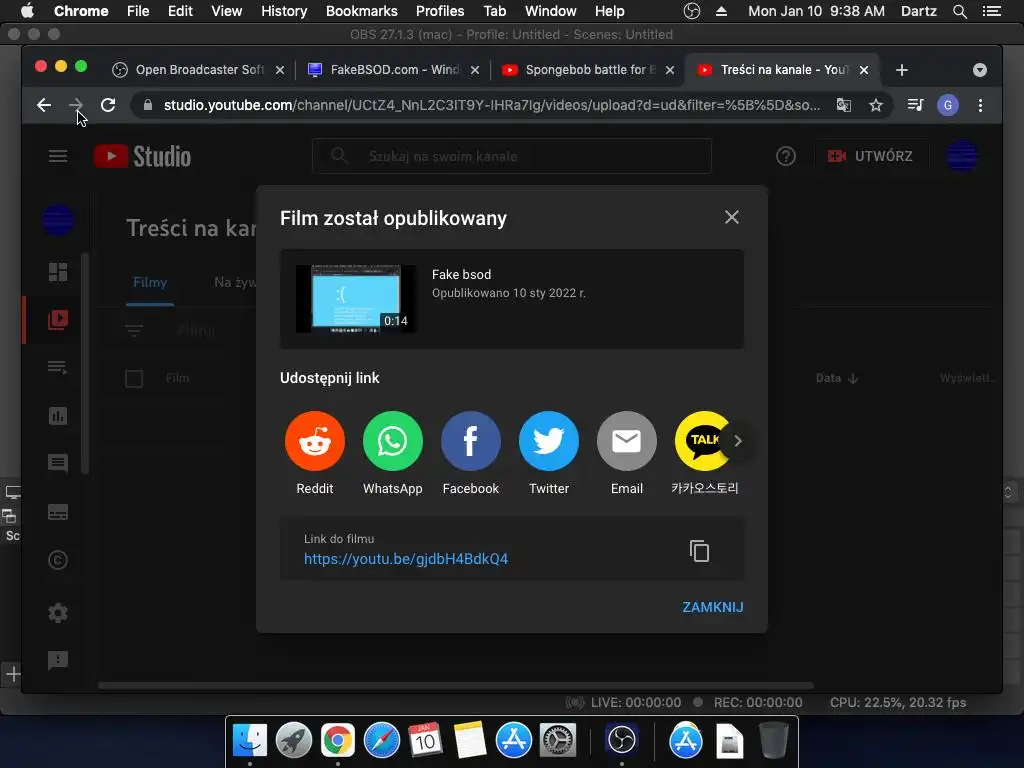Screen dimensions: 1024x768
Task: Click channel avatar in sidebar
Action: [x=58, y=220]
